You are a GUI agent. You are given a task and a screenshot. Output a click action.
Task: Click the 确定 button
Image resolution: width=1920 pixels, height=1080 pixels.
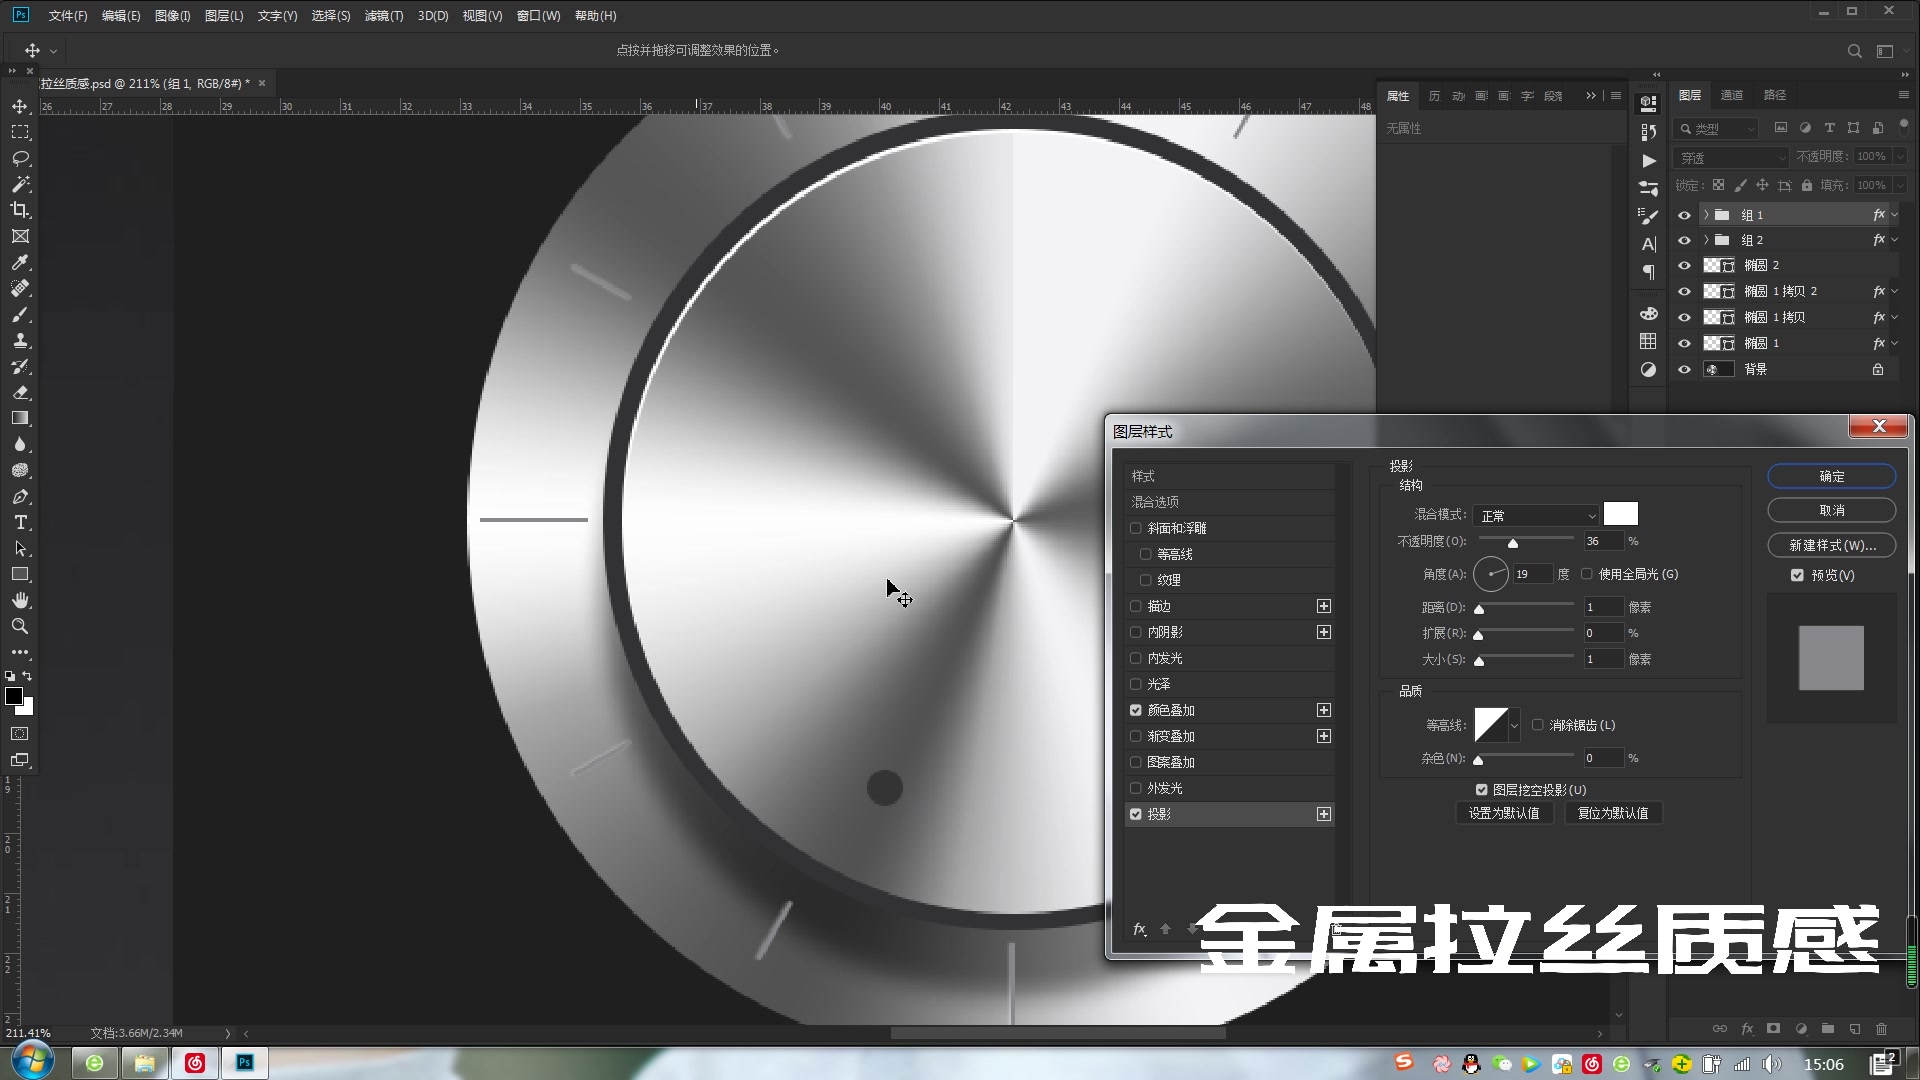pyautogui.click(x=1831, y=476)
